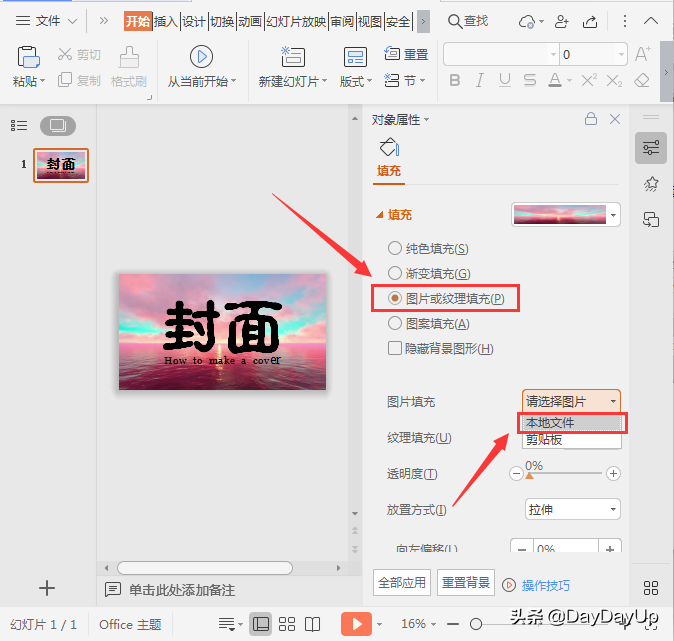Switch to the 幻灯片放映 tab
Image resolution: width=674 pixels, height=641 pixels.
pyautogui.click(x=296, y=21)
